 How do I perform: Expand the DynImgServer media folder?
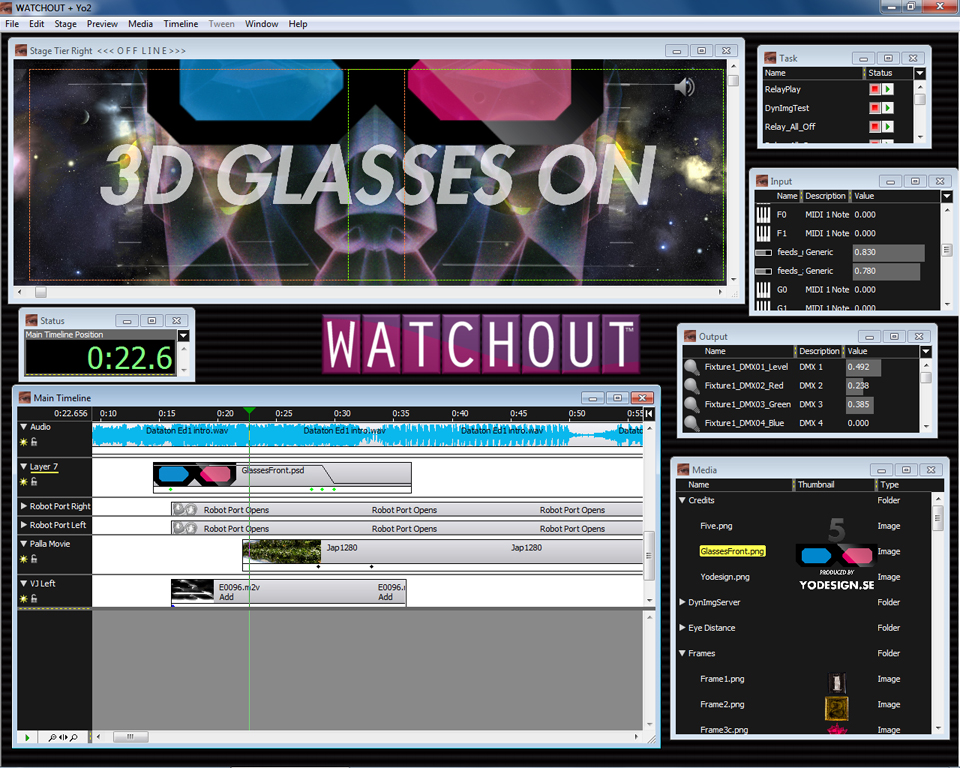[x=682, y=603]
